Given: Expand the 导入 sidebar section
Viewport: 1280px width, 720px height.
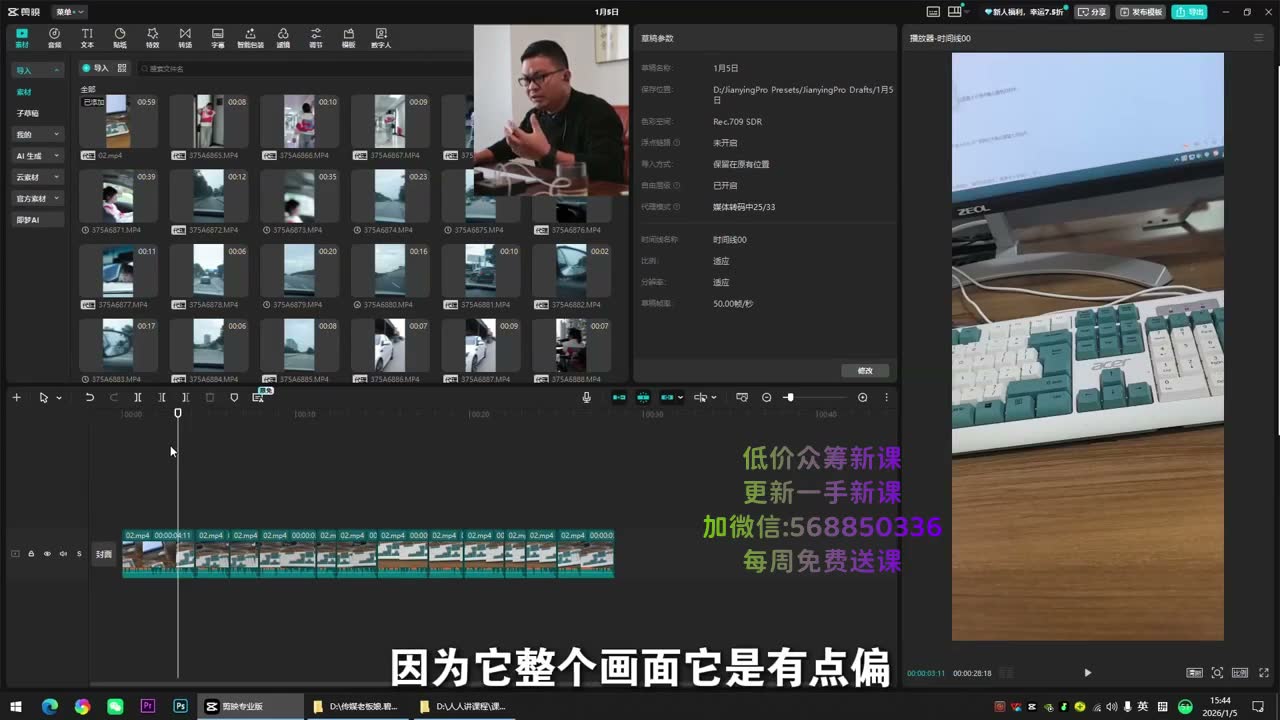Looking at the screenshot, I should [x=37, y=70].
